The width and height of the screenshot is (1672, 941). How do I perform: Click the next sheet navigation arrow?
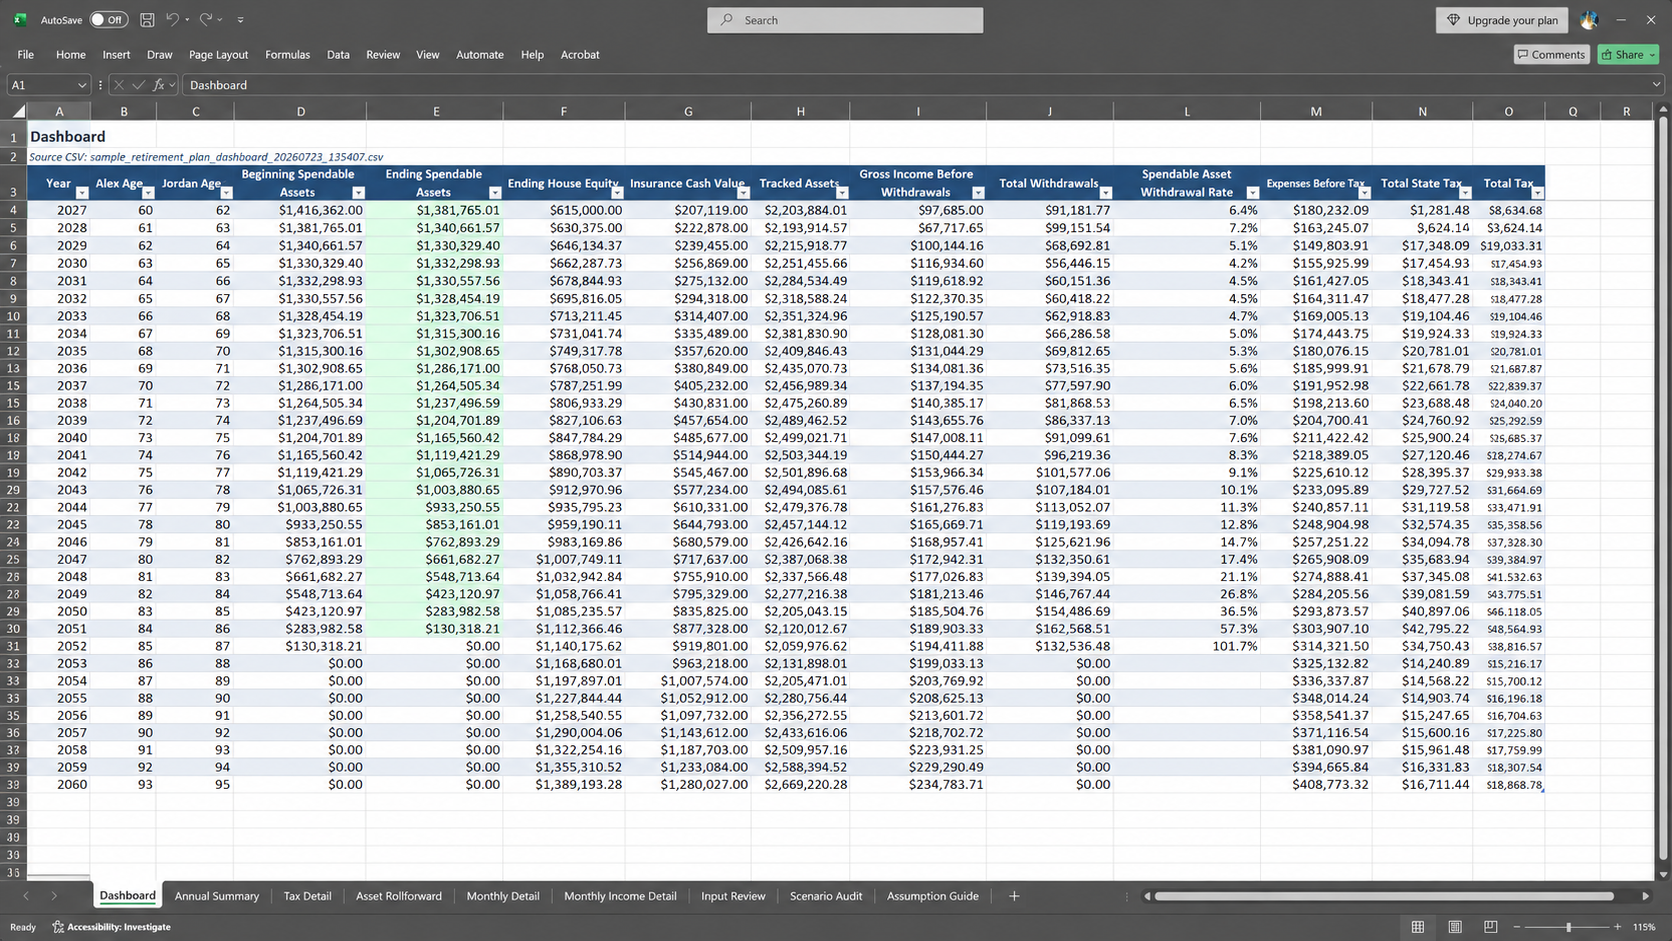[54, 896]
